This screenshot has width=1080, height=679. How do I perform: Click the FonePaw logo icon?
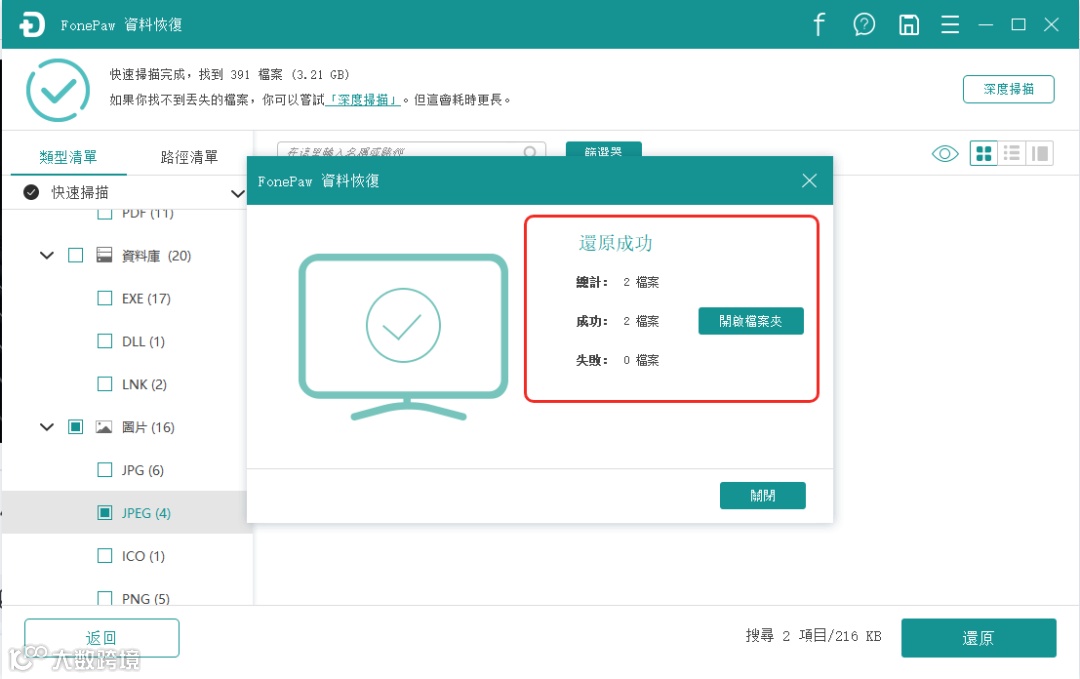[x=32, y=25]
